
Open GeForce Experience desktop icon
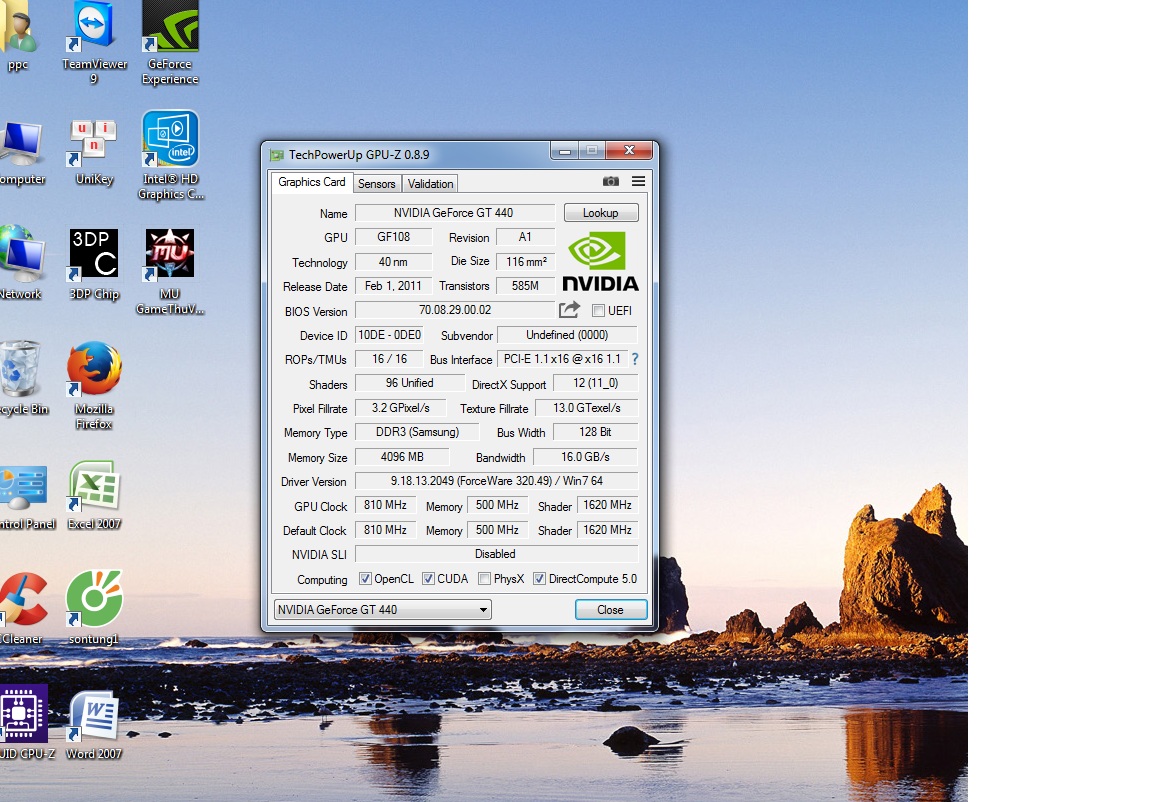(170, 43)
